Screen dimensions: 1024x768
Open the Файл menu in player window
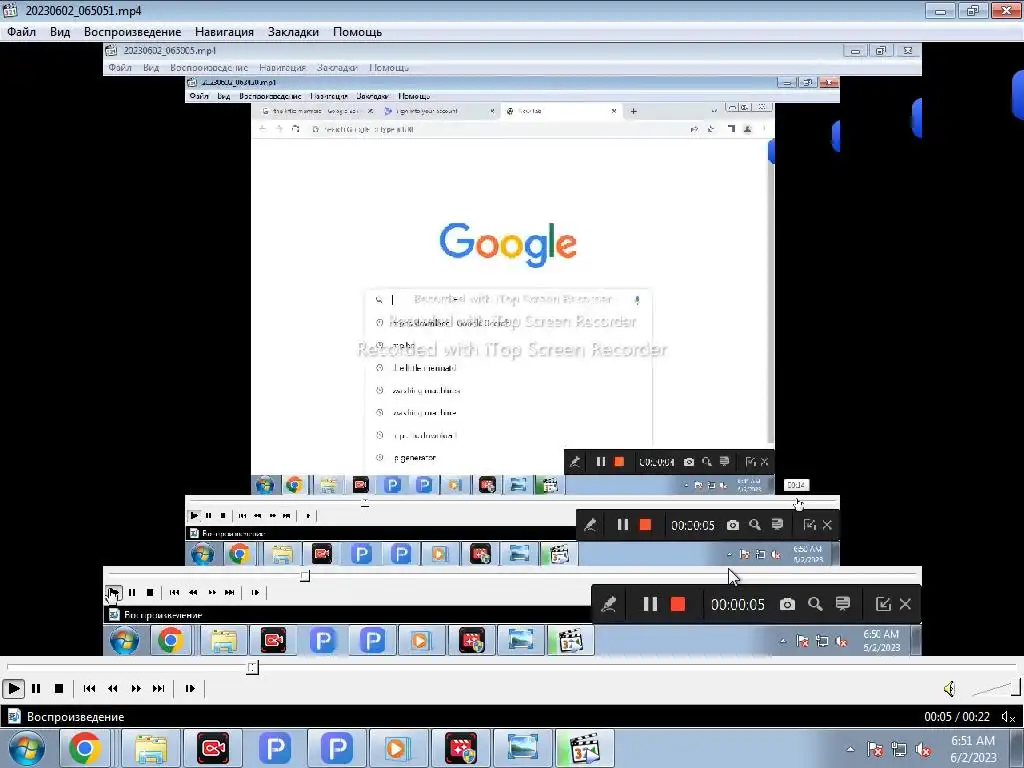pos(22,32)
